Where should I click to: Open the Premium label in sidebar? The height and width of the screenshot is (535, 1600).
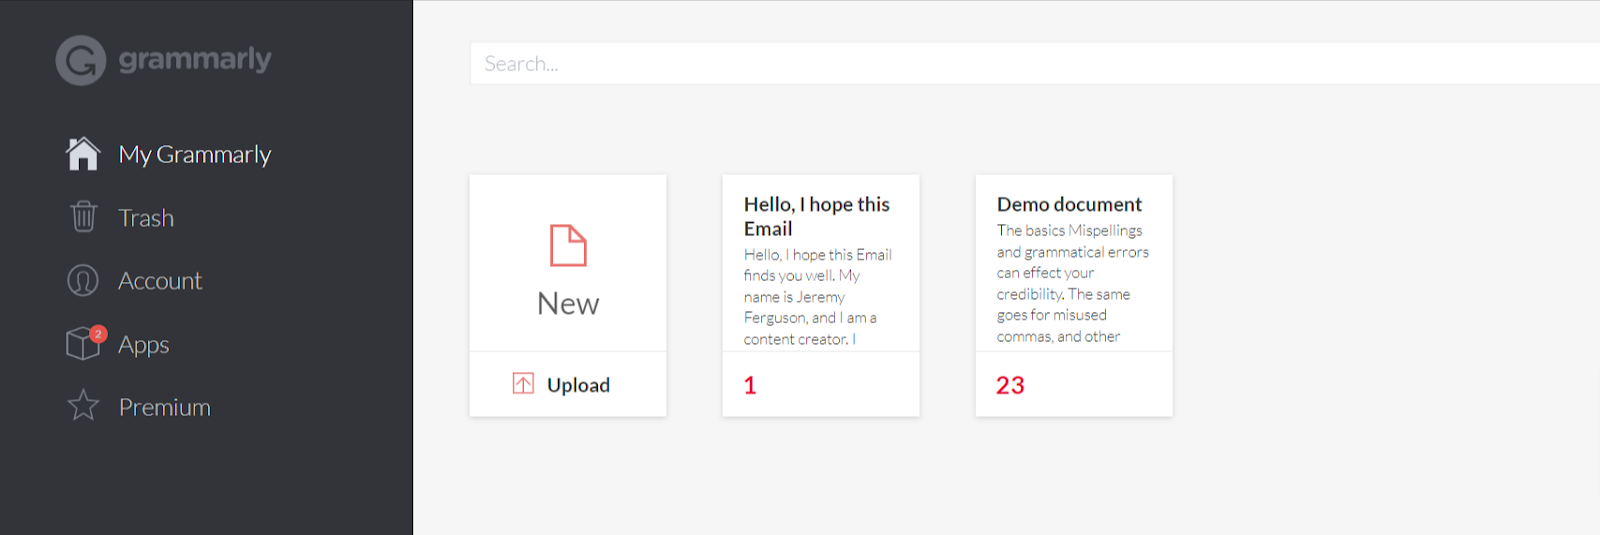tap(165, 408)
